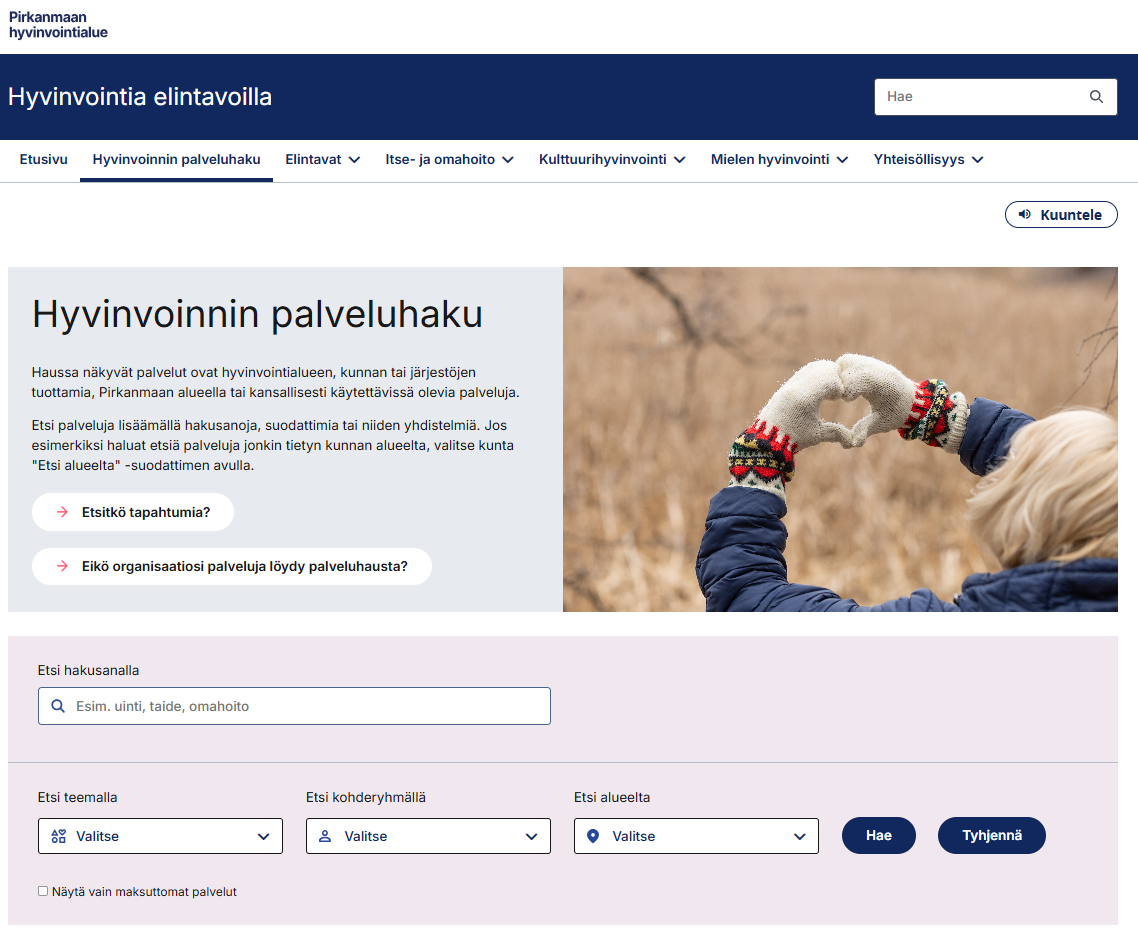The image size is (1138, 943).
Task: Click the Kuuntele listen button
Action: click(1061, 214)
